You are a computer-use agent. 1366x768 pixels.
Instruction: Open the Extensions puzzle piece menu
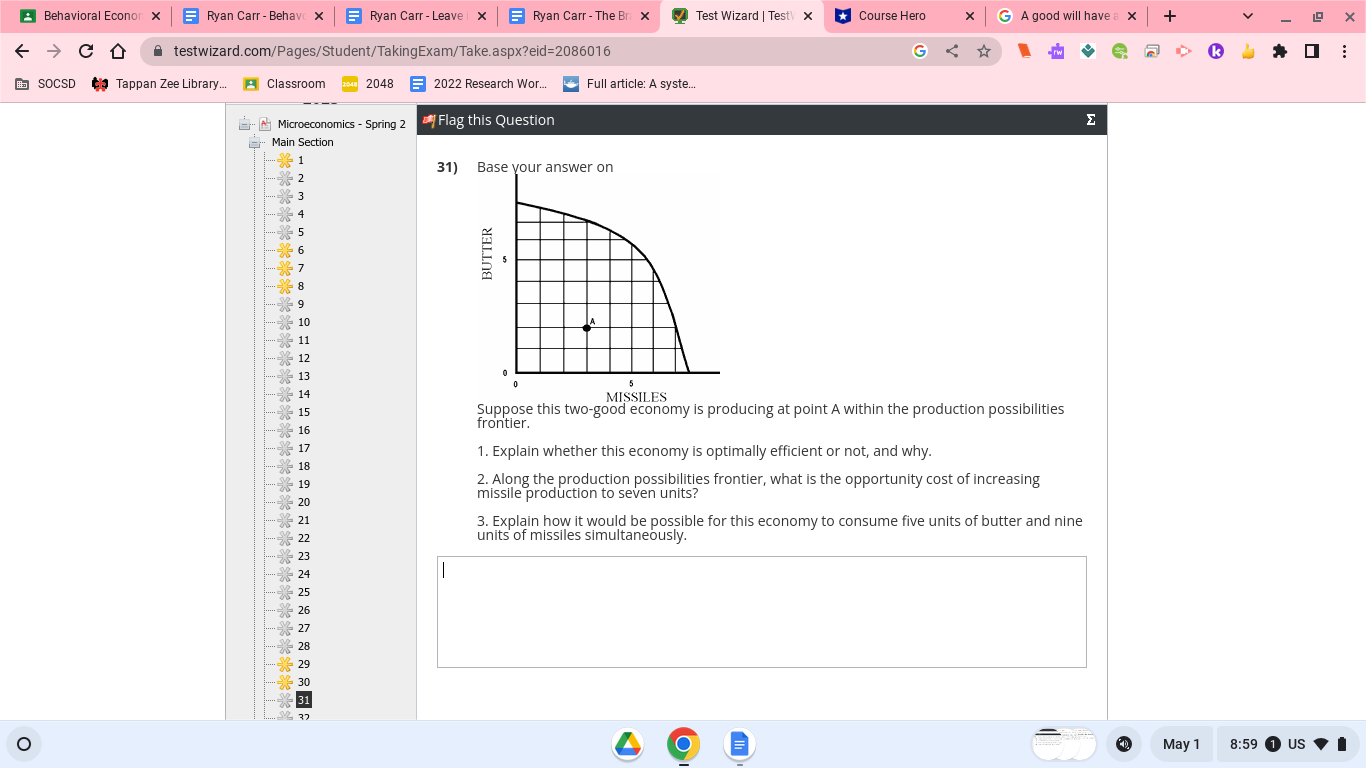click(x=1280, y=51)
